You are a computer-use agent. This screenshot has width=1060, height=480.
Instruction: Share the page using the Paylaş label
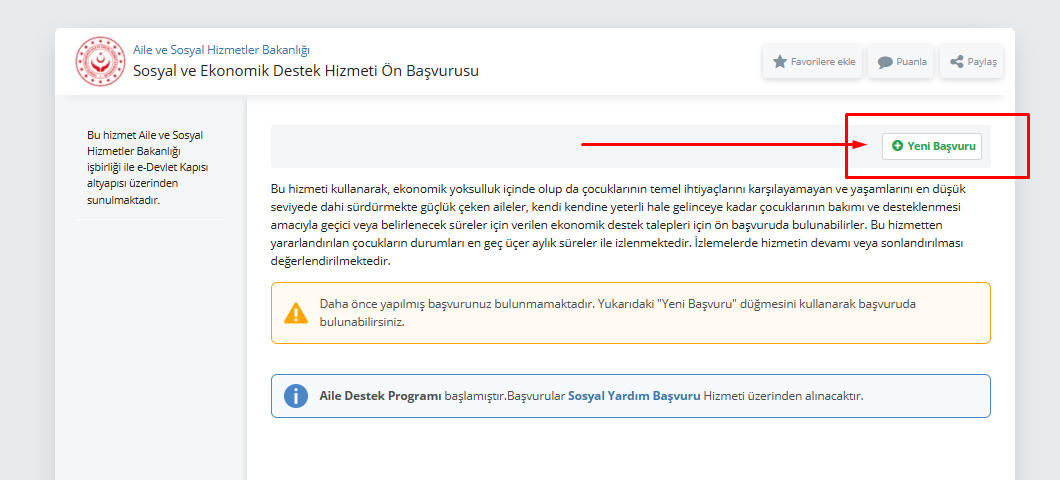coord(981,62)
